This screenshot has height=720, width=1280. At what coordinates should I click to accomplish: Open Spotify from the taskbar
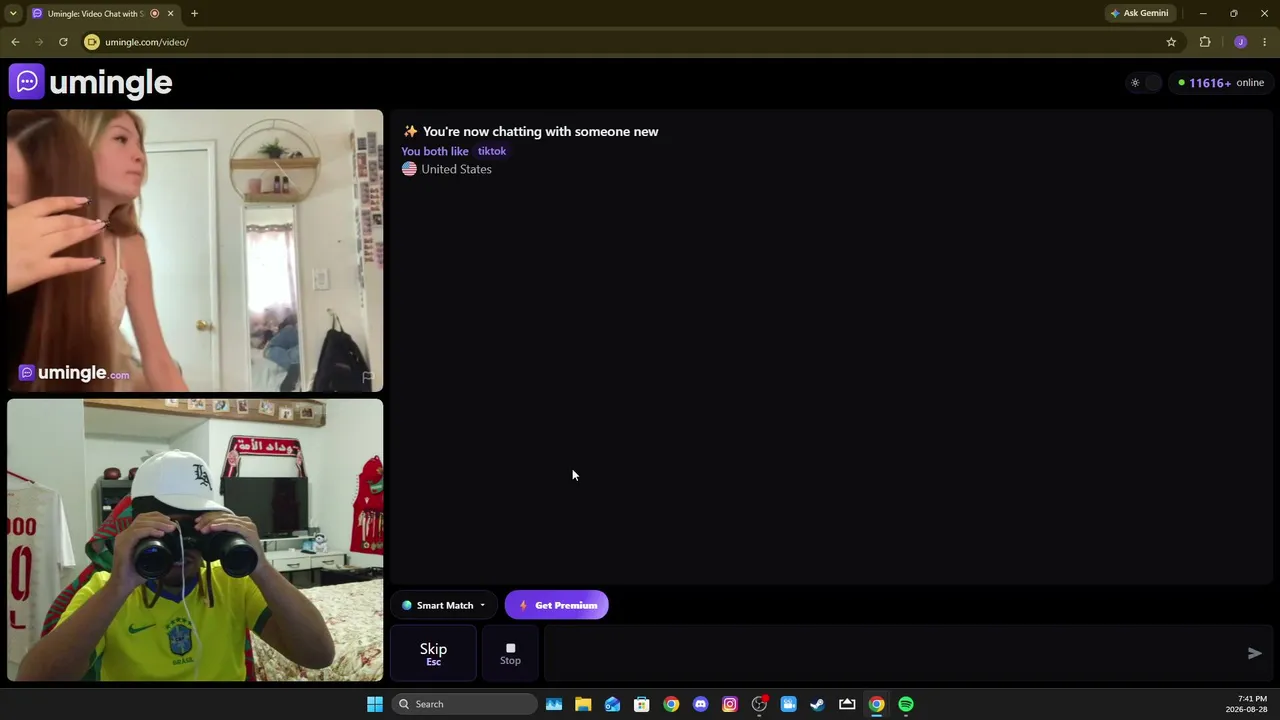pyautogui.click(x=906, y=704)
